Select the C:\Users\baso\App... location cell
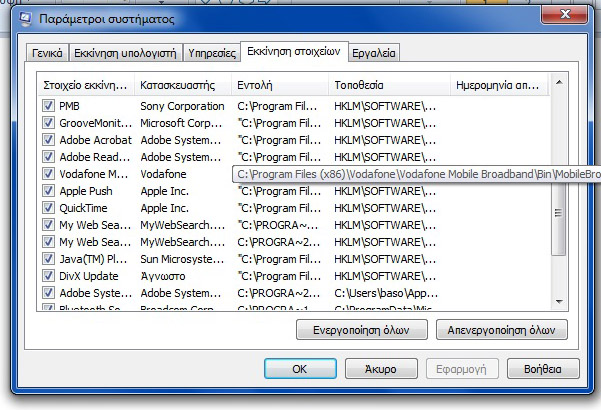601x410 pixels. tap(386, 293)
